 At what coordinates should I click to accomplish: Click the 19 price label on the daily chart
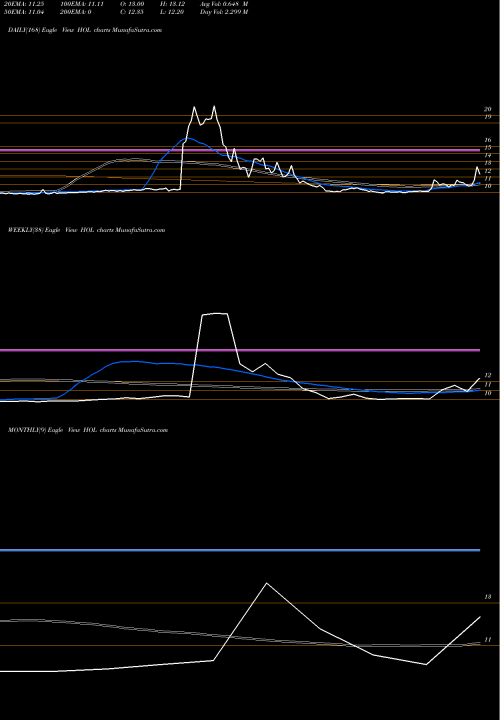tap(488, 117)
